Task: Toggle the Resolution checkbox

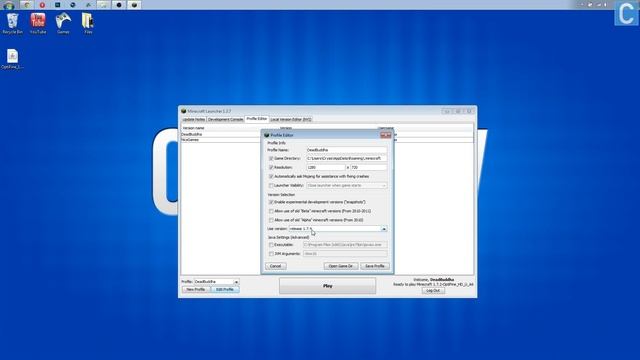Action: pos(271,167)
